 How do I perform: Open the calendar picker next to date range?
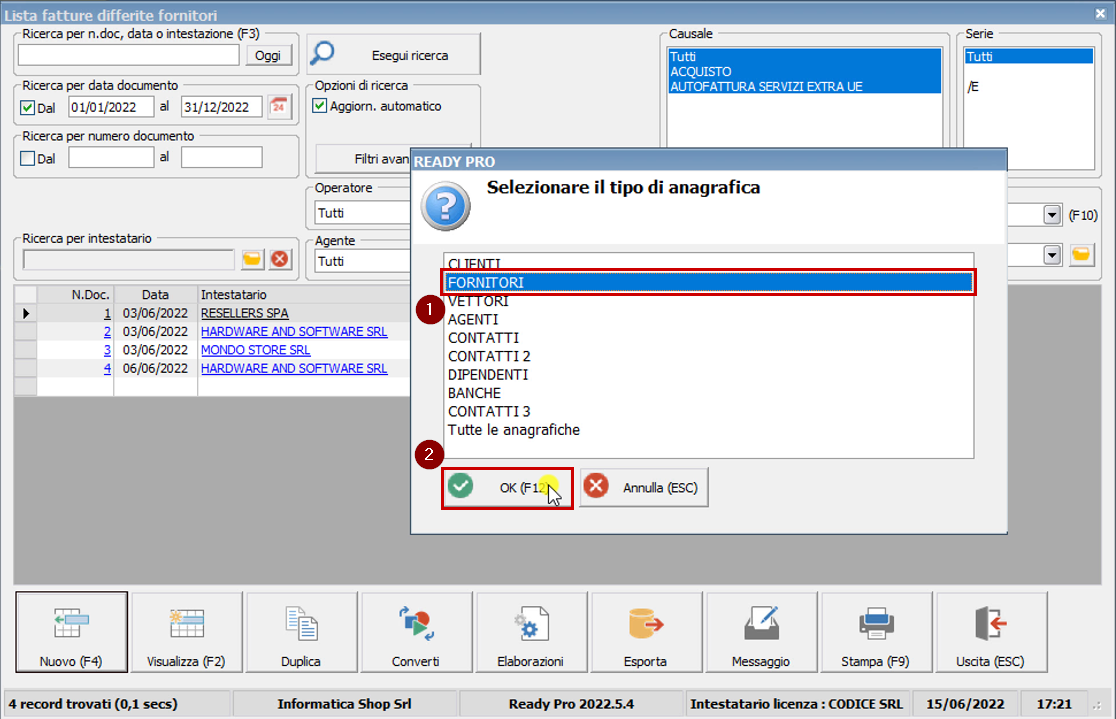tap(279, 107)
